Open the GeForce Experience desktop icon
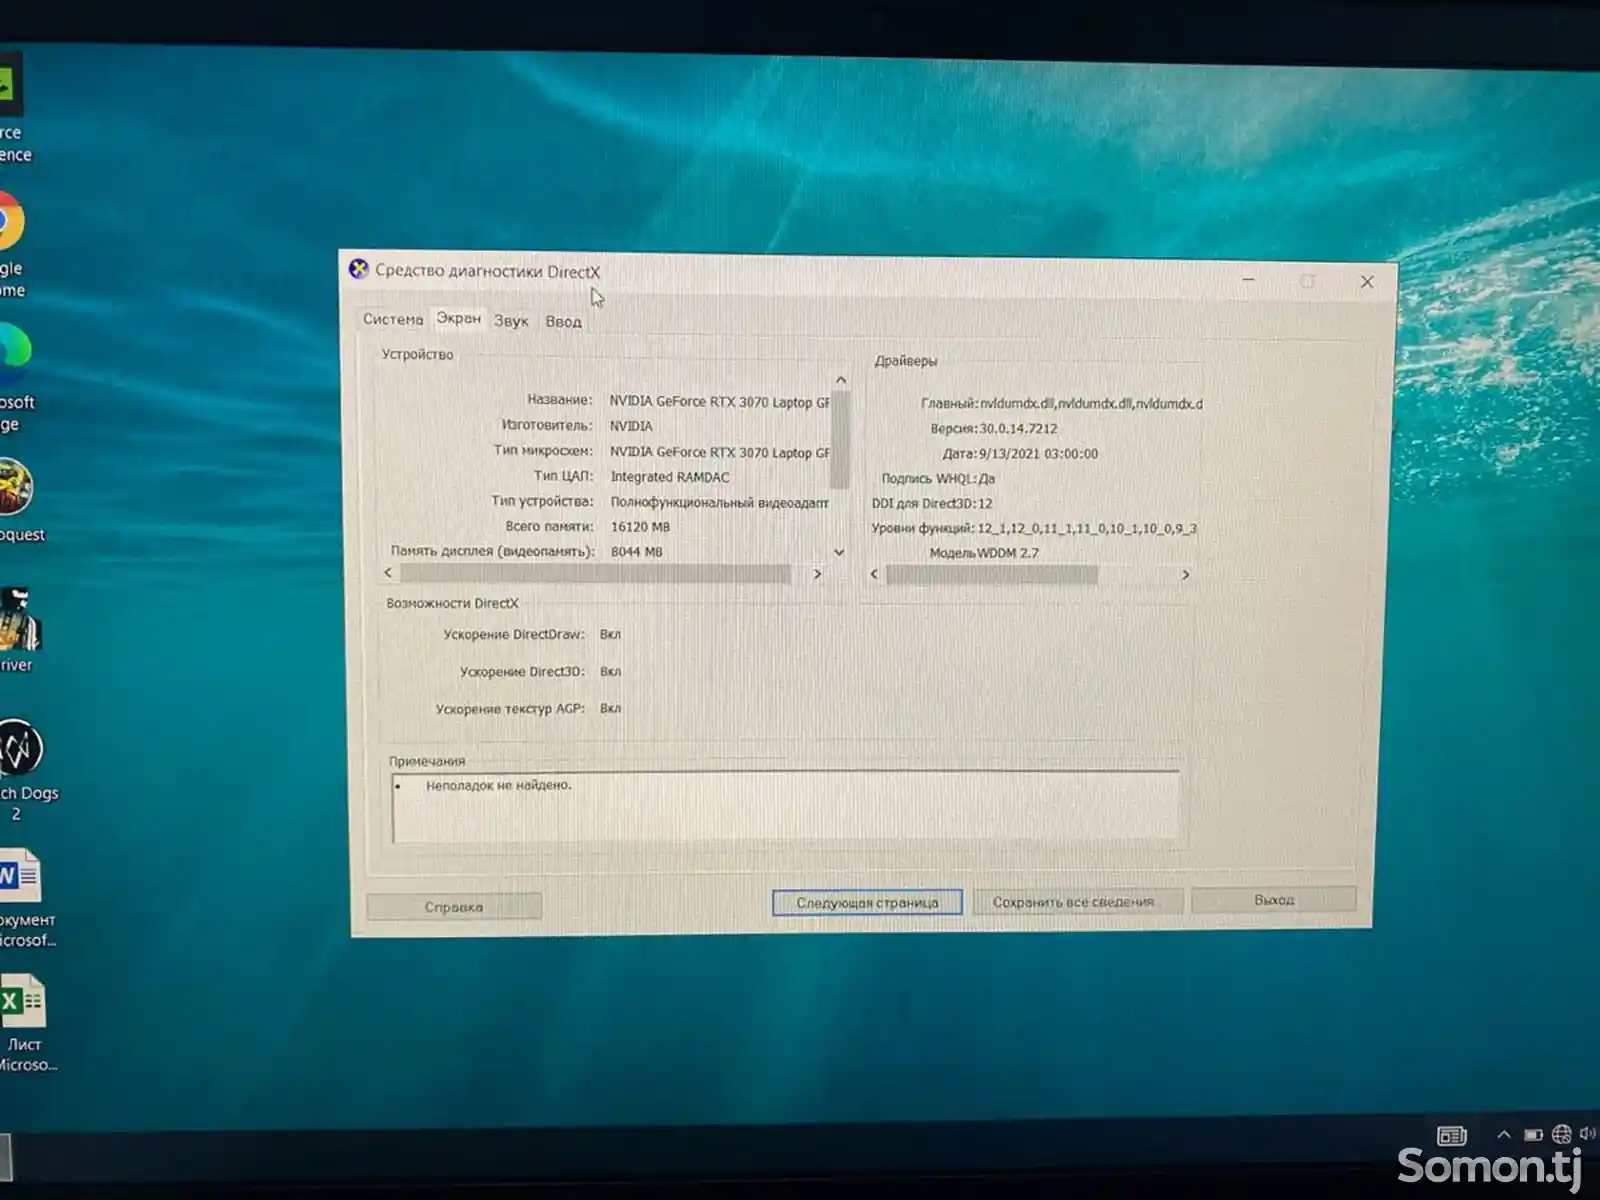 tap(12, 110)
